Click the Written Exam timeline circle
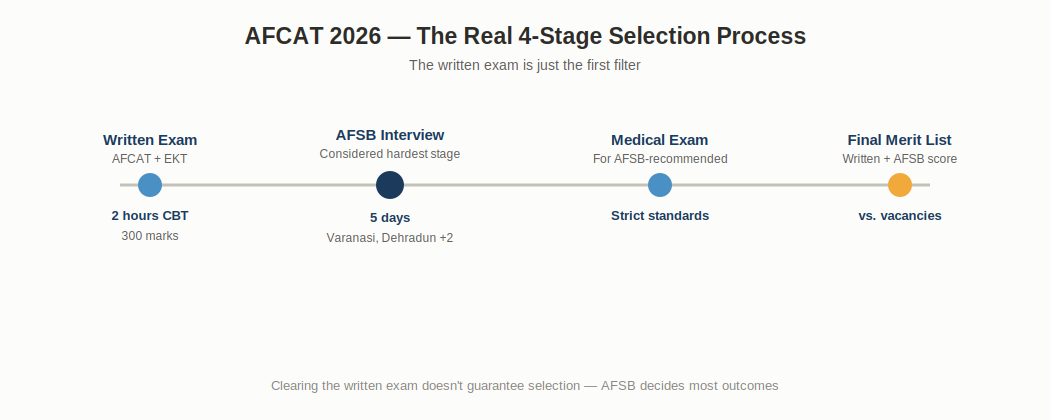The image size is (1050, 420). pos(150,185)
